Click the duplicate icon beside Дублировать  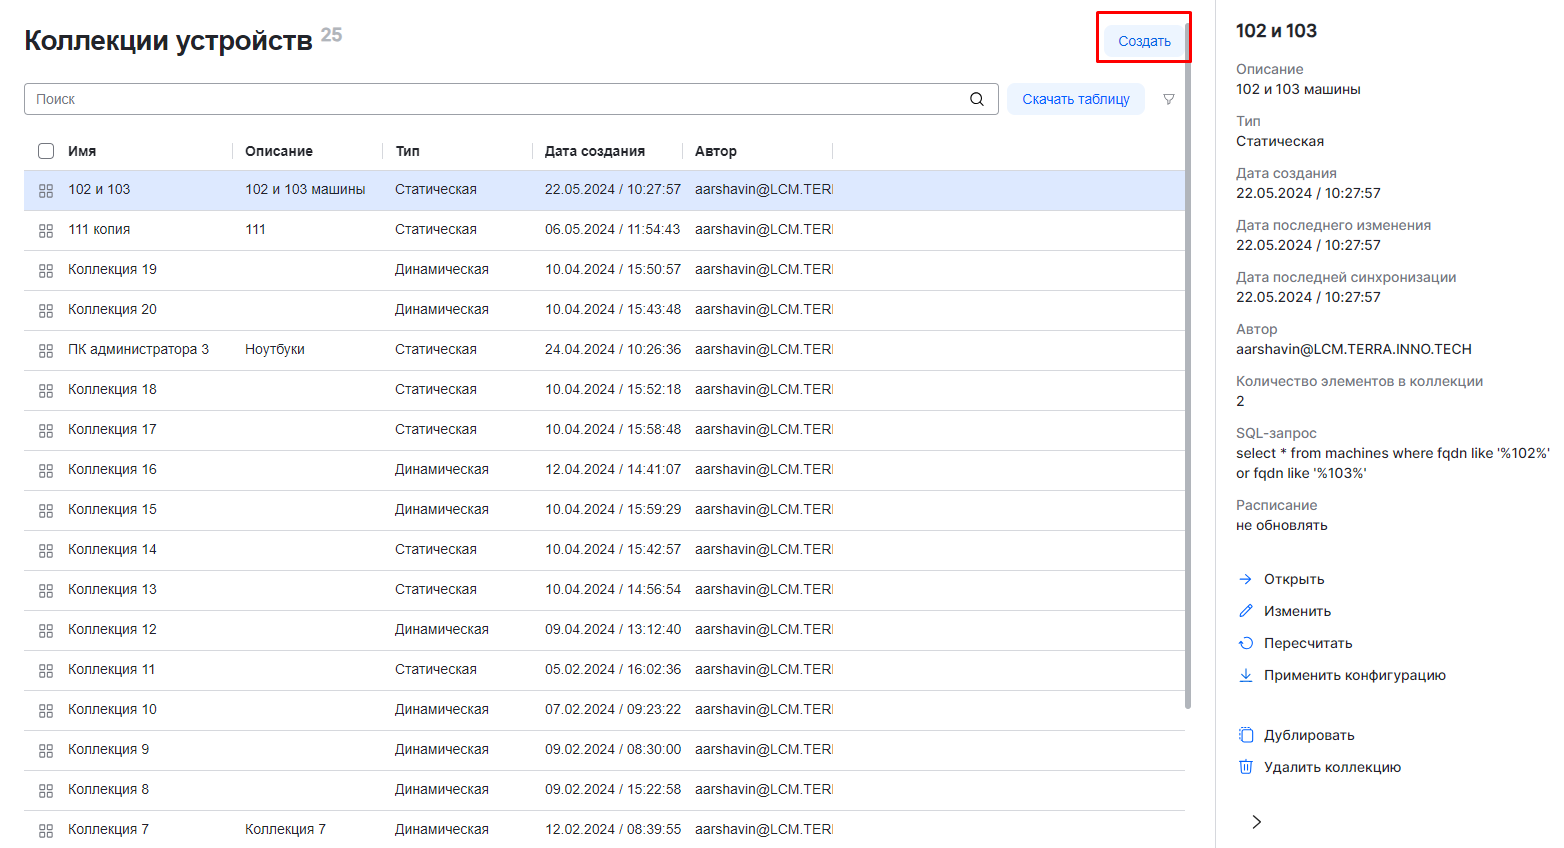click(1245, 735)
